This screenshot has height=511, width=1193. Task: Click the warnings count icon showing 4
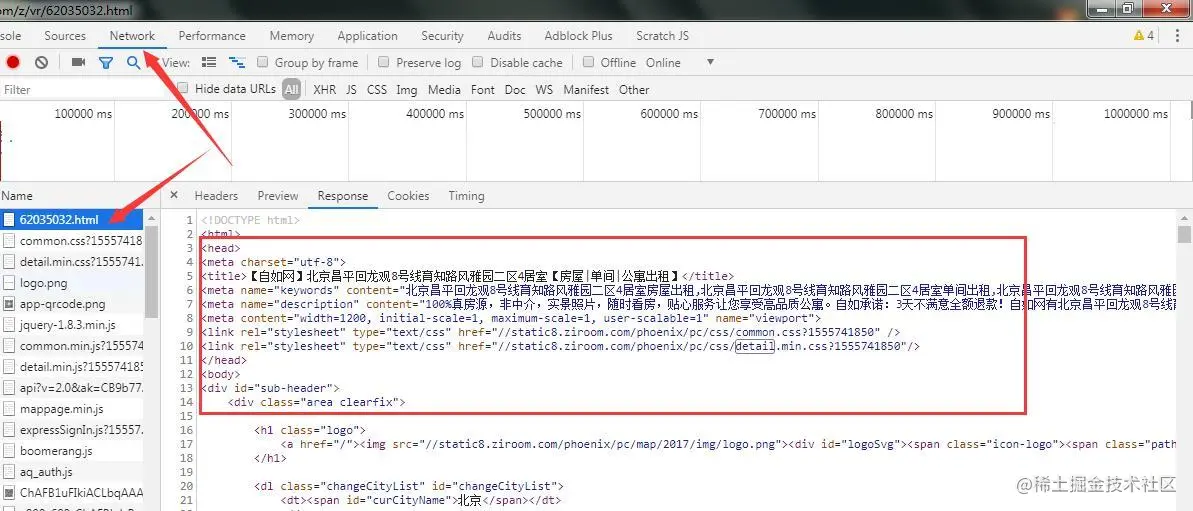pos(1144,35)
